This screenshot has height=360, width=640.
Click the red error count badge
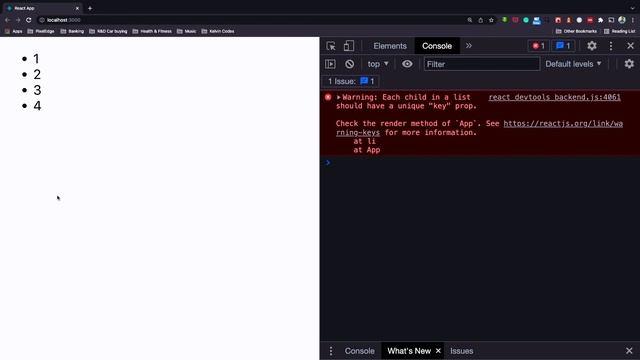tap(538, 46)
